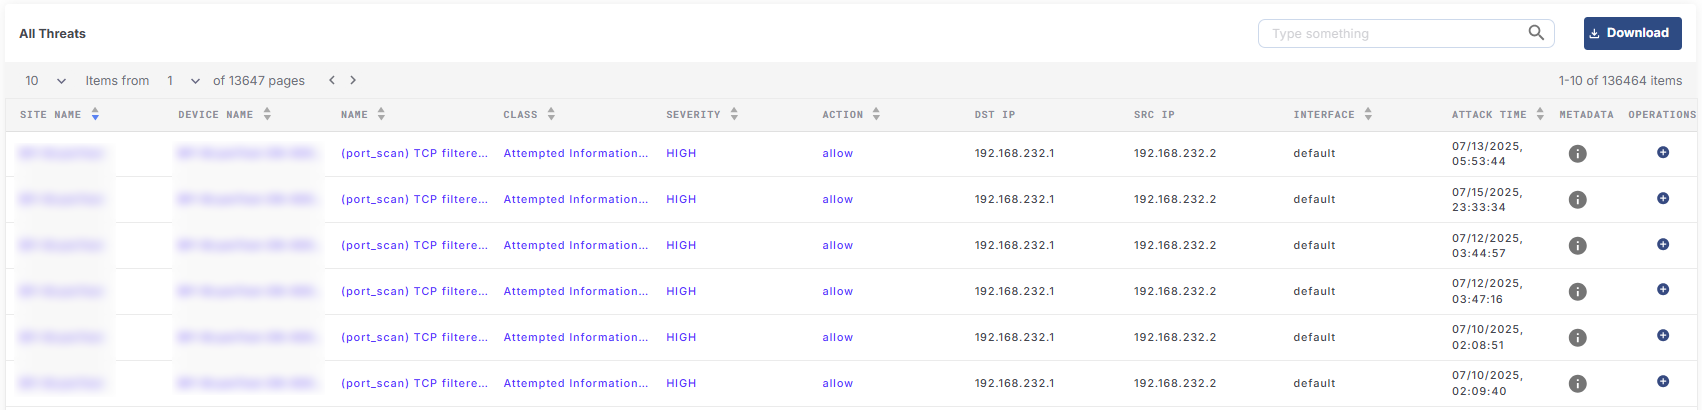
Task: Go to previous page arrow
Action: click(332, 80)
